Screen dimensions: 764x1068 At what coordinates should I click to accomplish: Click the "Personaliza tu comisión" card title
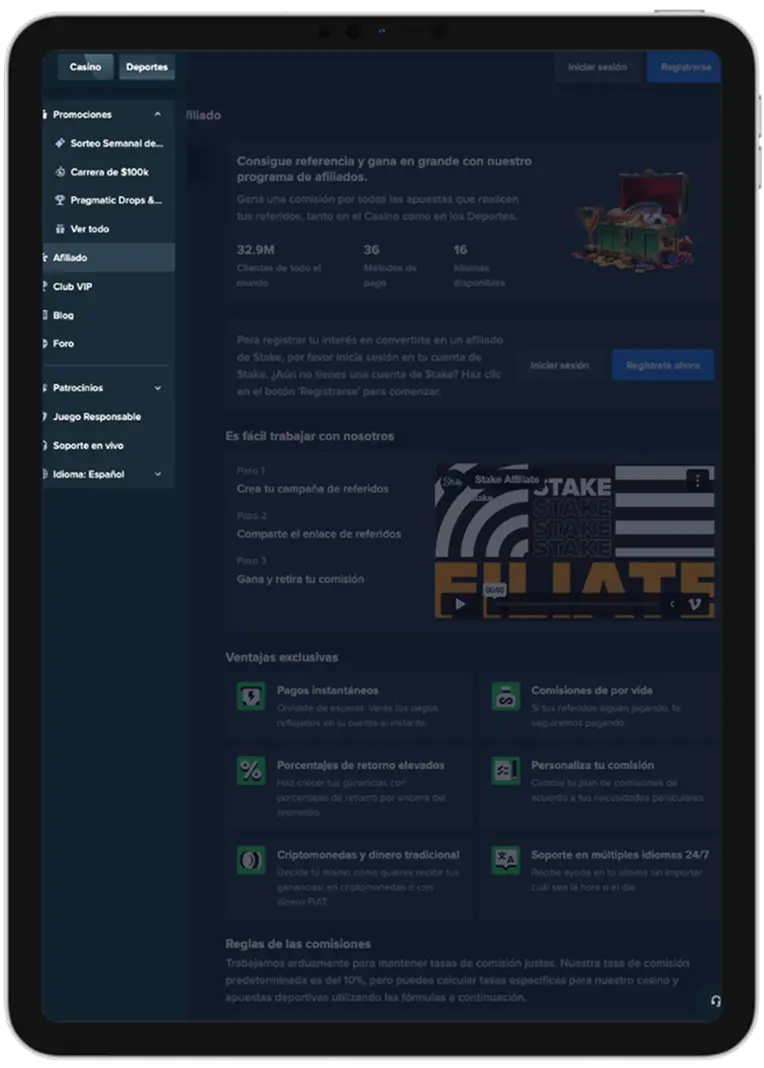(x=592, y=765)
